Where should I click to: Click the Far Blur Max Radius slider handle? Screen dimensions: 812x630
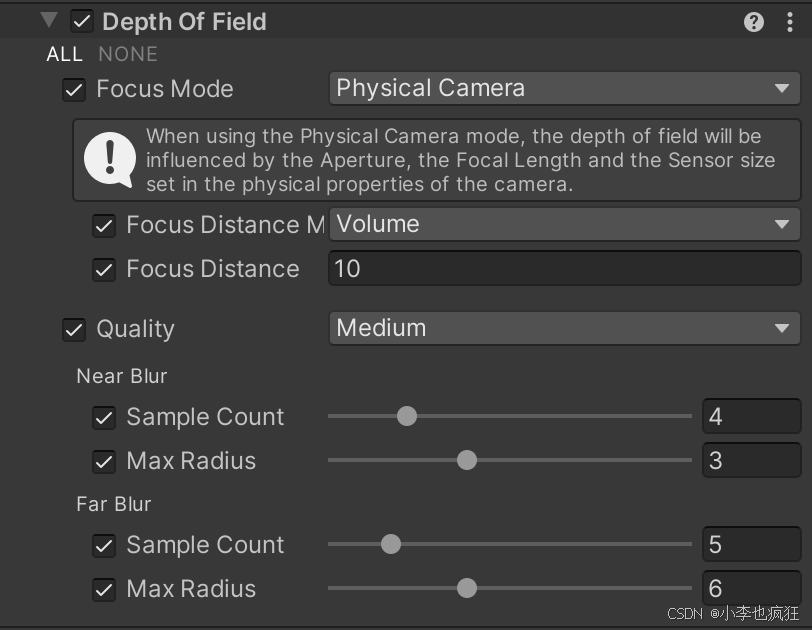pyautogui.click(x=466, y=588)
